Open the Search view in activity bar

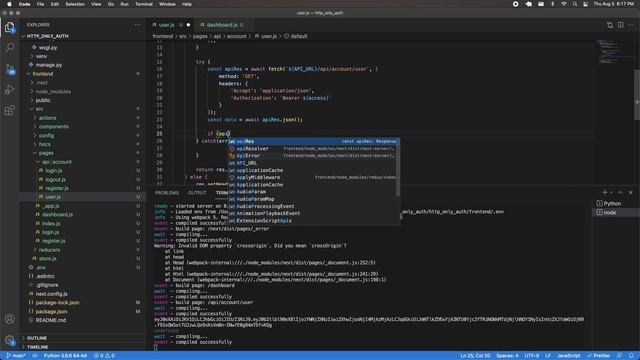[9, 48]
